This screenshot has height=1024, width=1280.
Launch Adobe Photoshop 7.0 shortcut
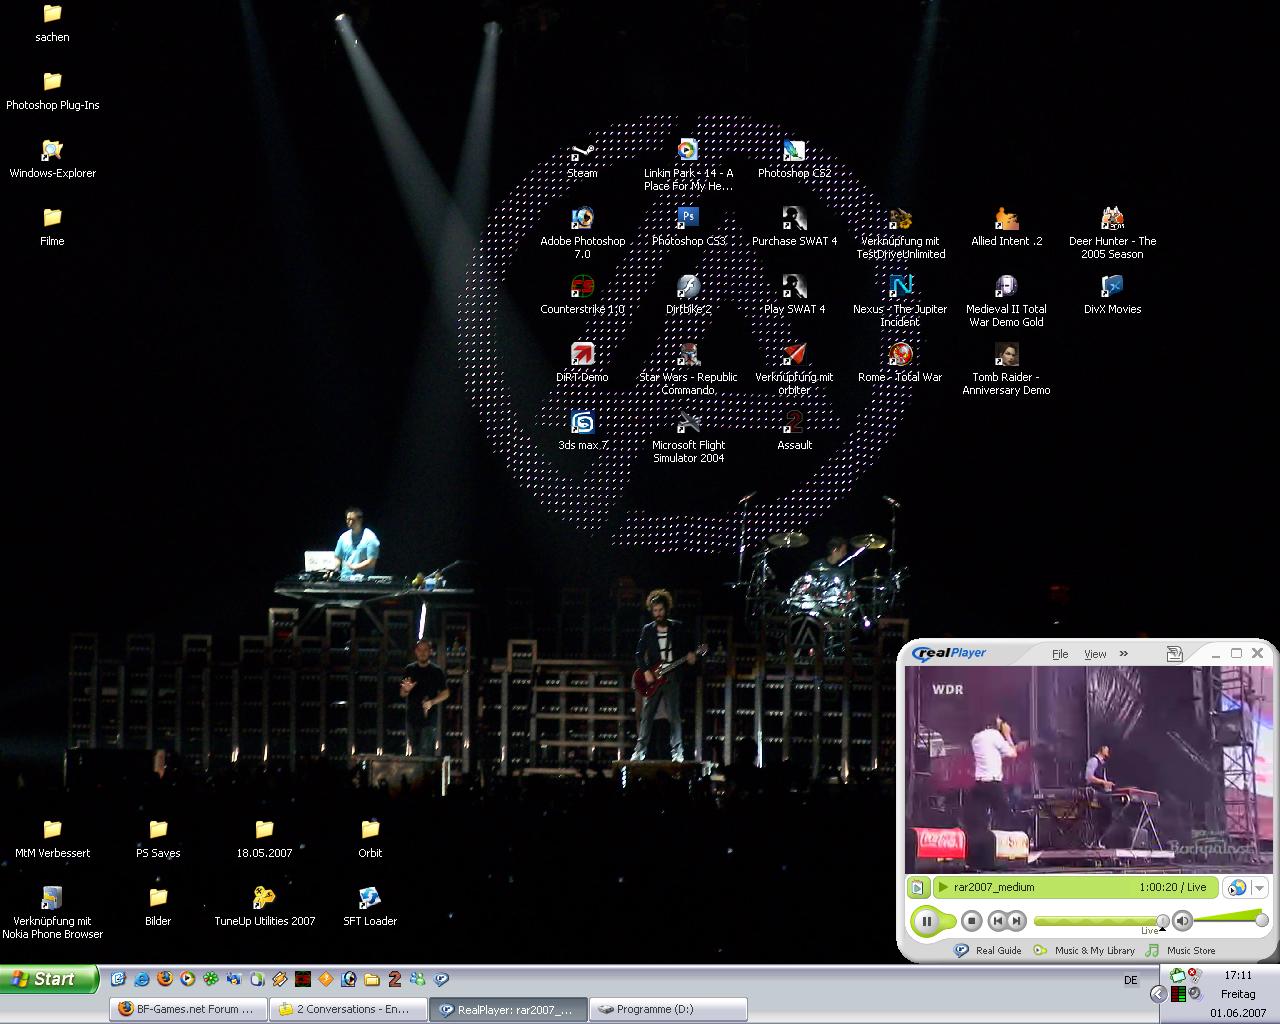pyautogui.click(x=582, y=234)
